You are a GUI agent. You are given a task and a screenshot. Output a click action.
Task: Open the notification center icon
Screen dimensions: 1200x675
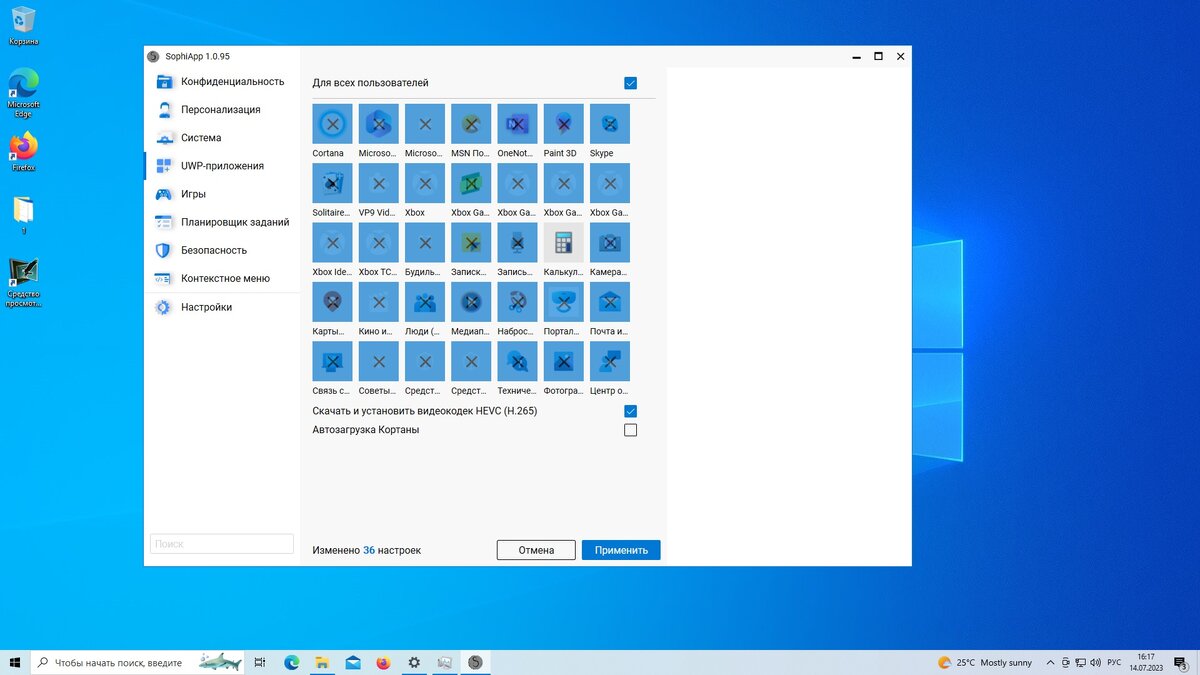point(1182,662)
